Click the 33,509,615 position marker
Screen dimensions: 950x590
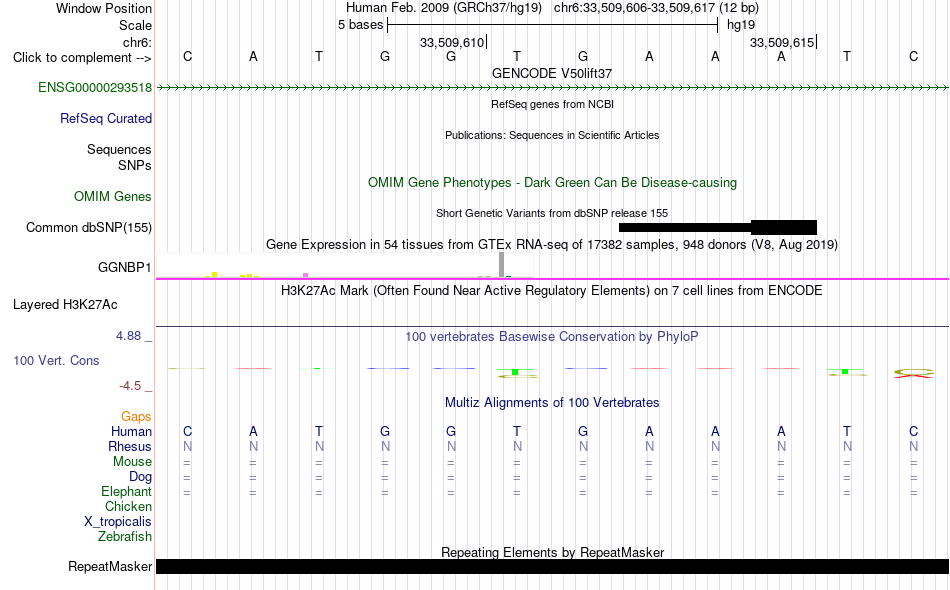coord(783,42)
